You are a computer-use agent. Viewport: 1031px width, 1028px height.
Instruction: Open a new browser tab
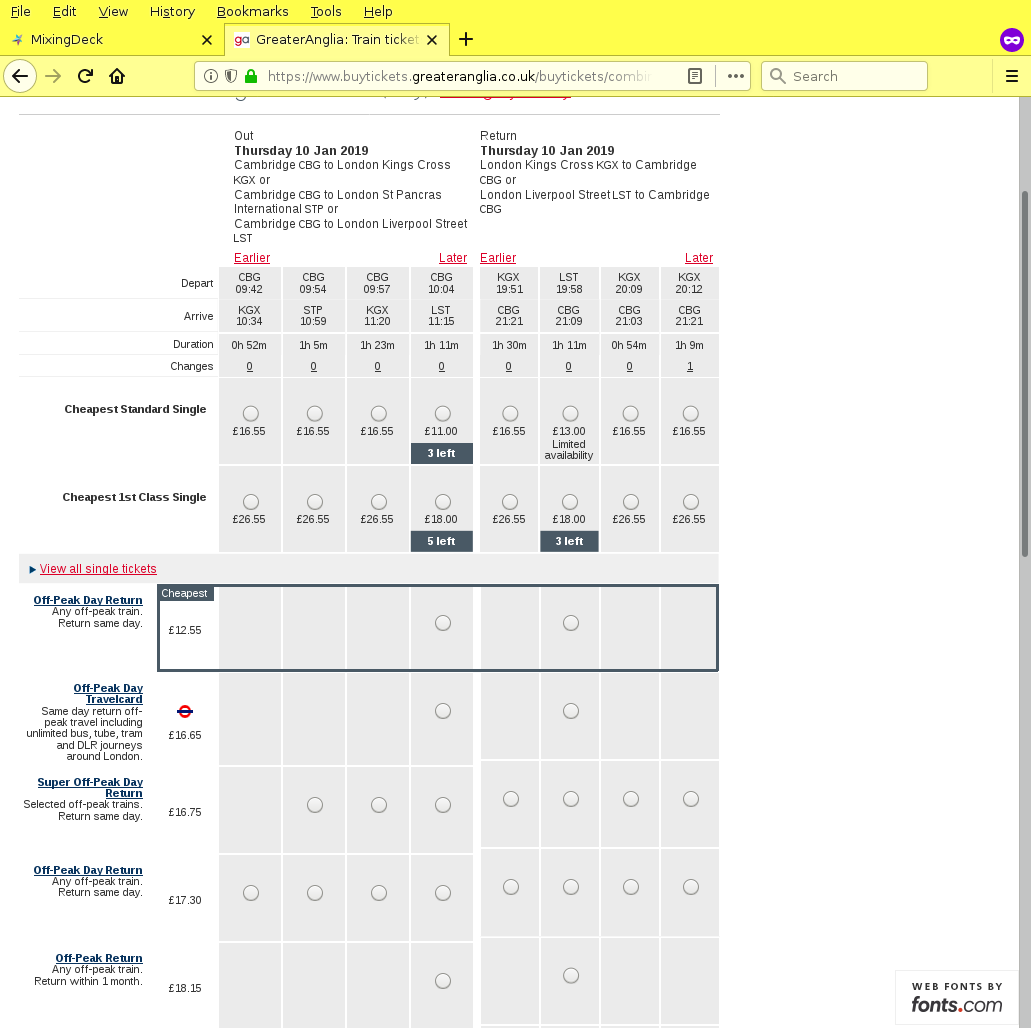pos(466,39)
